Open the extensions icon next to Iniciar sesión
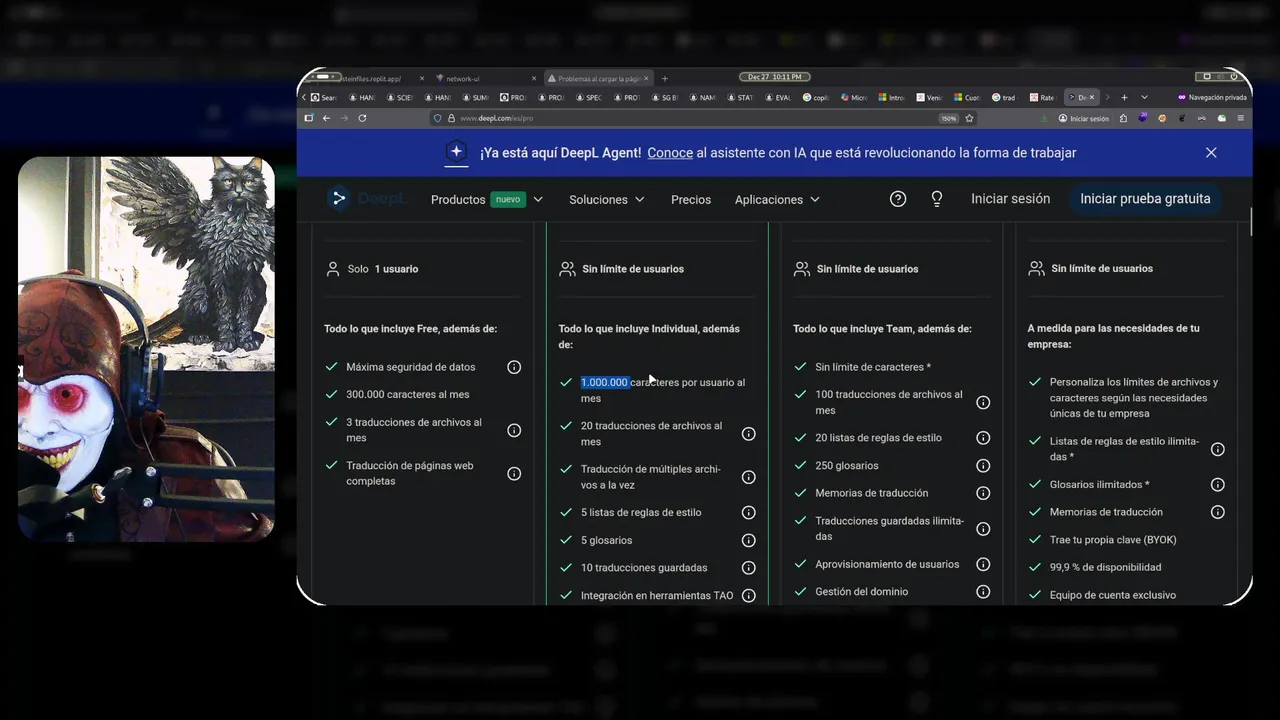 click(1123, 118)
